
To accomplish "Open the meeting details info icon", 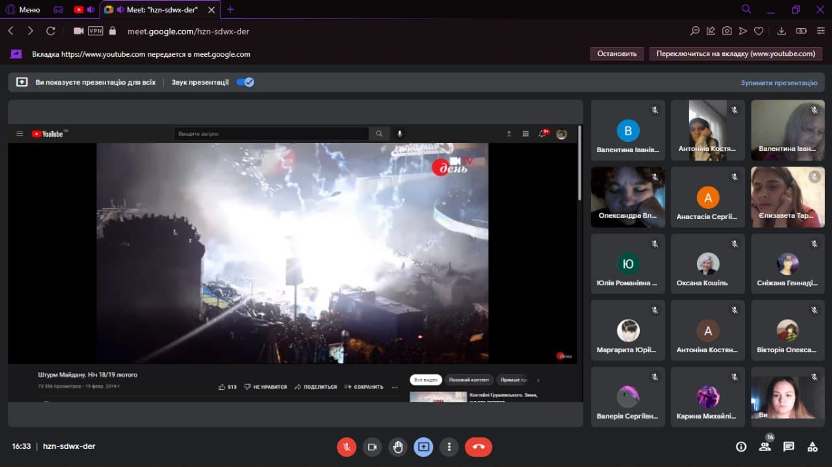I will [x=741, y=447].
